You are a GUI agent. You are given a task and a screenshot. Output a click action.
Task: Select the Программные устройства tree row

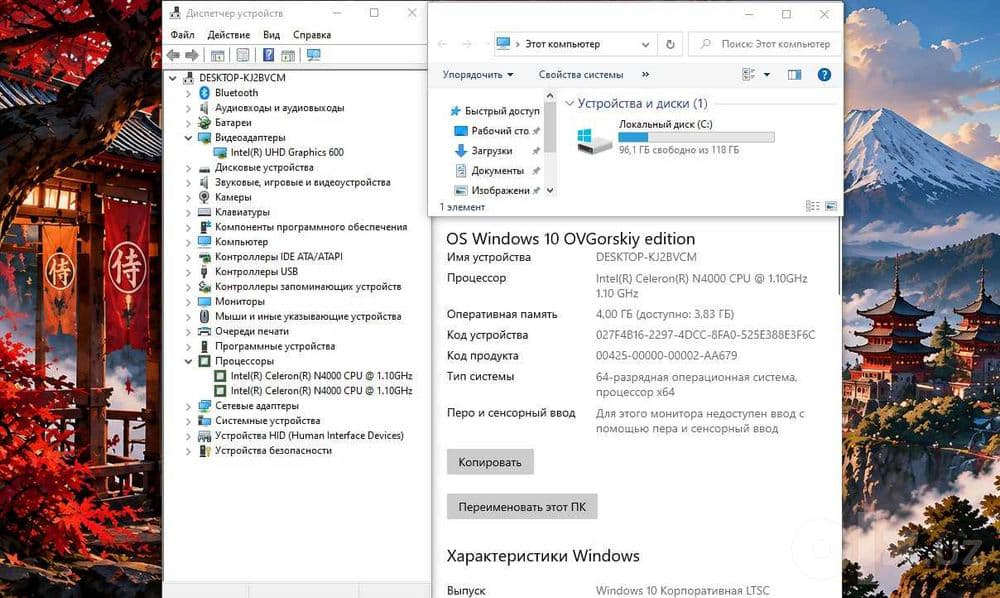[267, 346]
